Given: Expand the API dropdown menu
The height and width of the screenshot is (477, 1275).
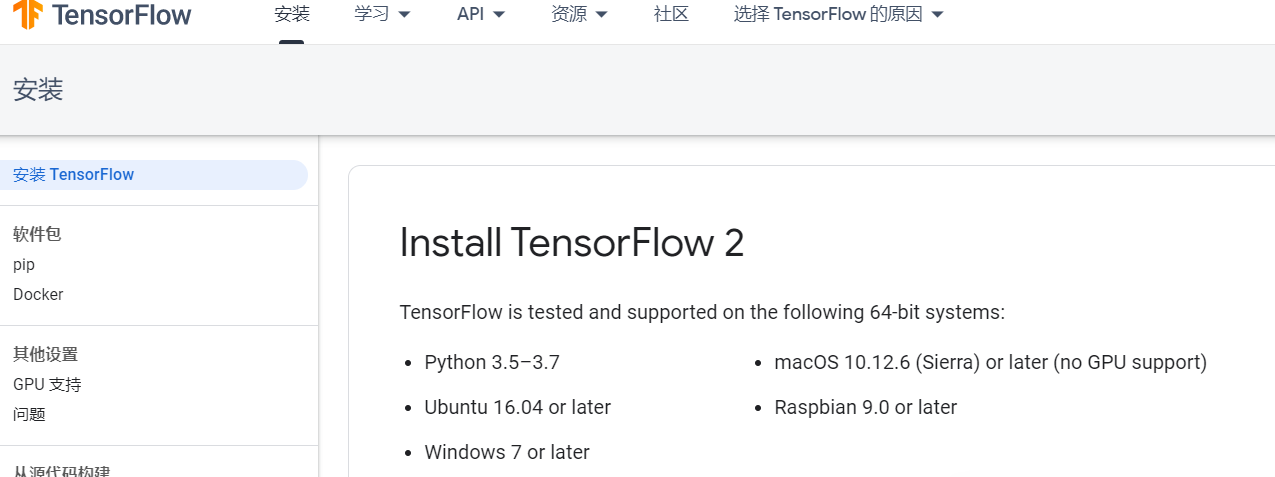Looking at the screenshot, I should point(480,14).
